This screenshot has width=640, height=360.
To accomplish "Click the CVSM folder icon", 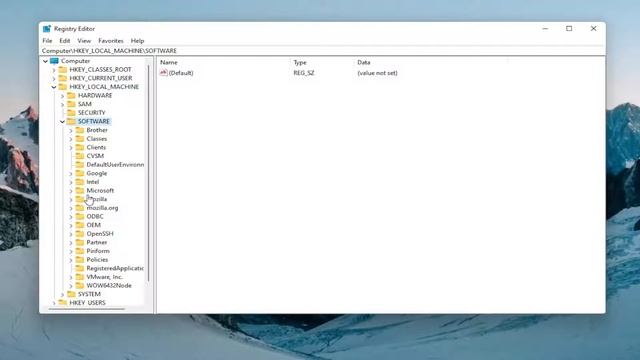I will point(80,156).
